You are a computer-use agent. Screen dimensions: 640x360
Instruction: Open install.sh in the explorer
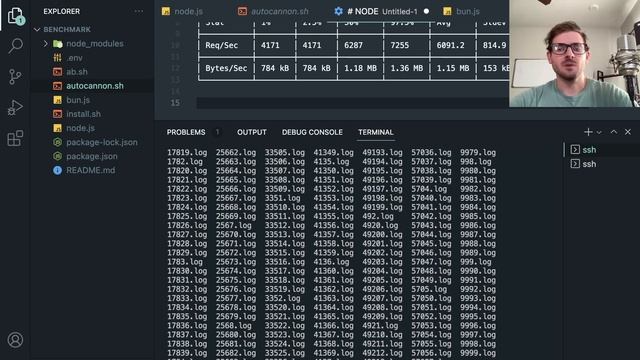tap(83, 114)
